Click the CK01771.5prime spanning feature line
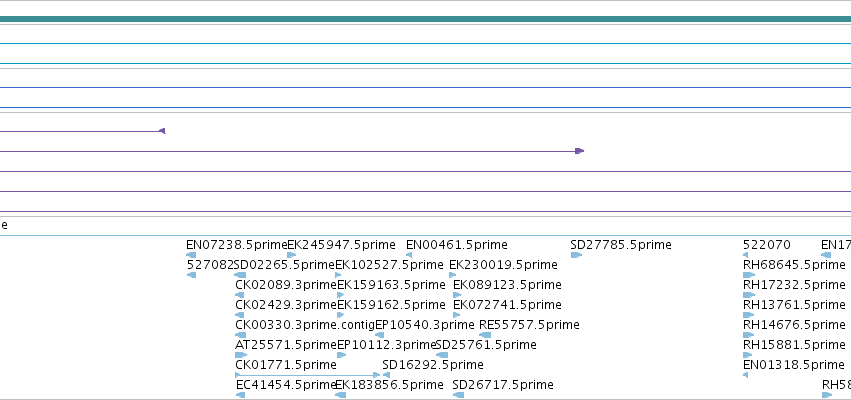Viewport: 851px width, 400px height. click(x=308, y=375)
